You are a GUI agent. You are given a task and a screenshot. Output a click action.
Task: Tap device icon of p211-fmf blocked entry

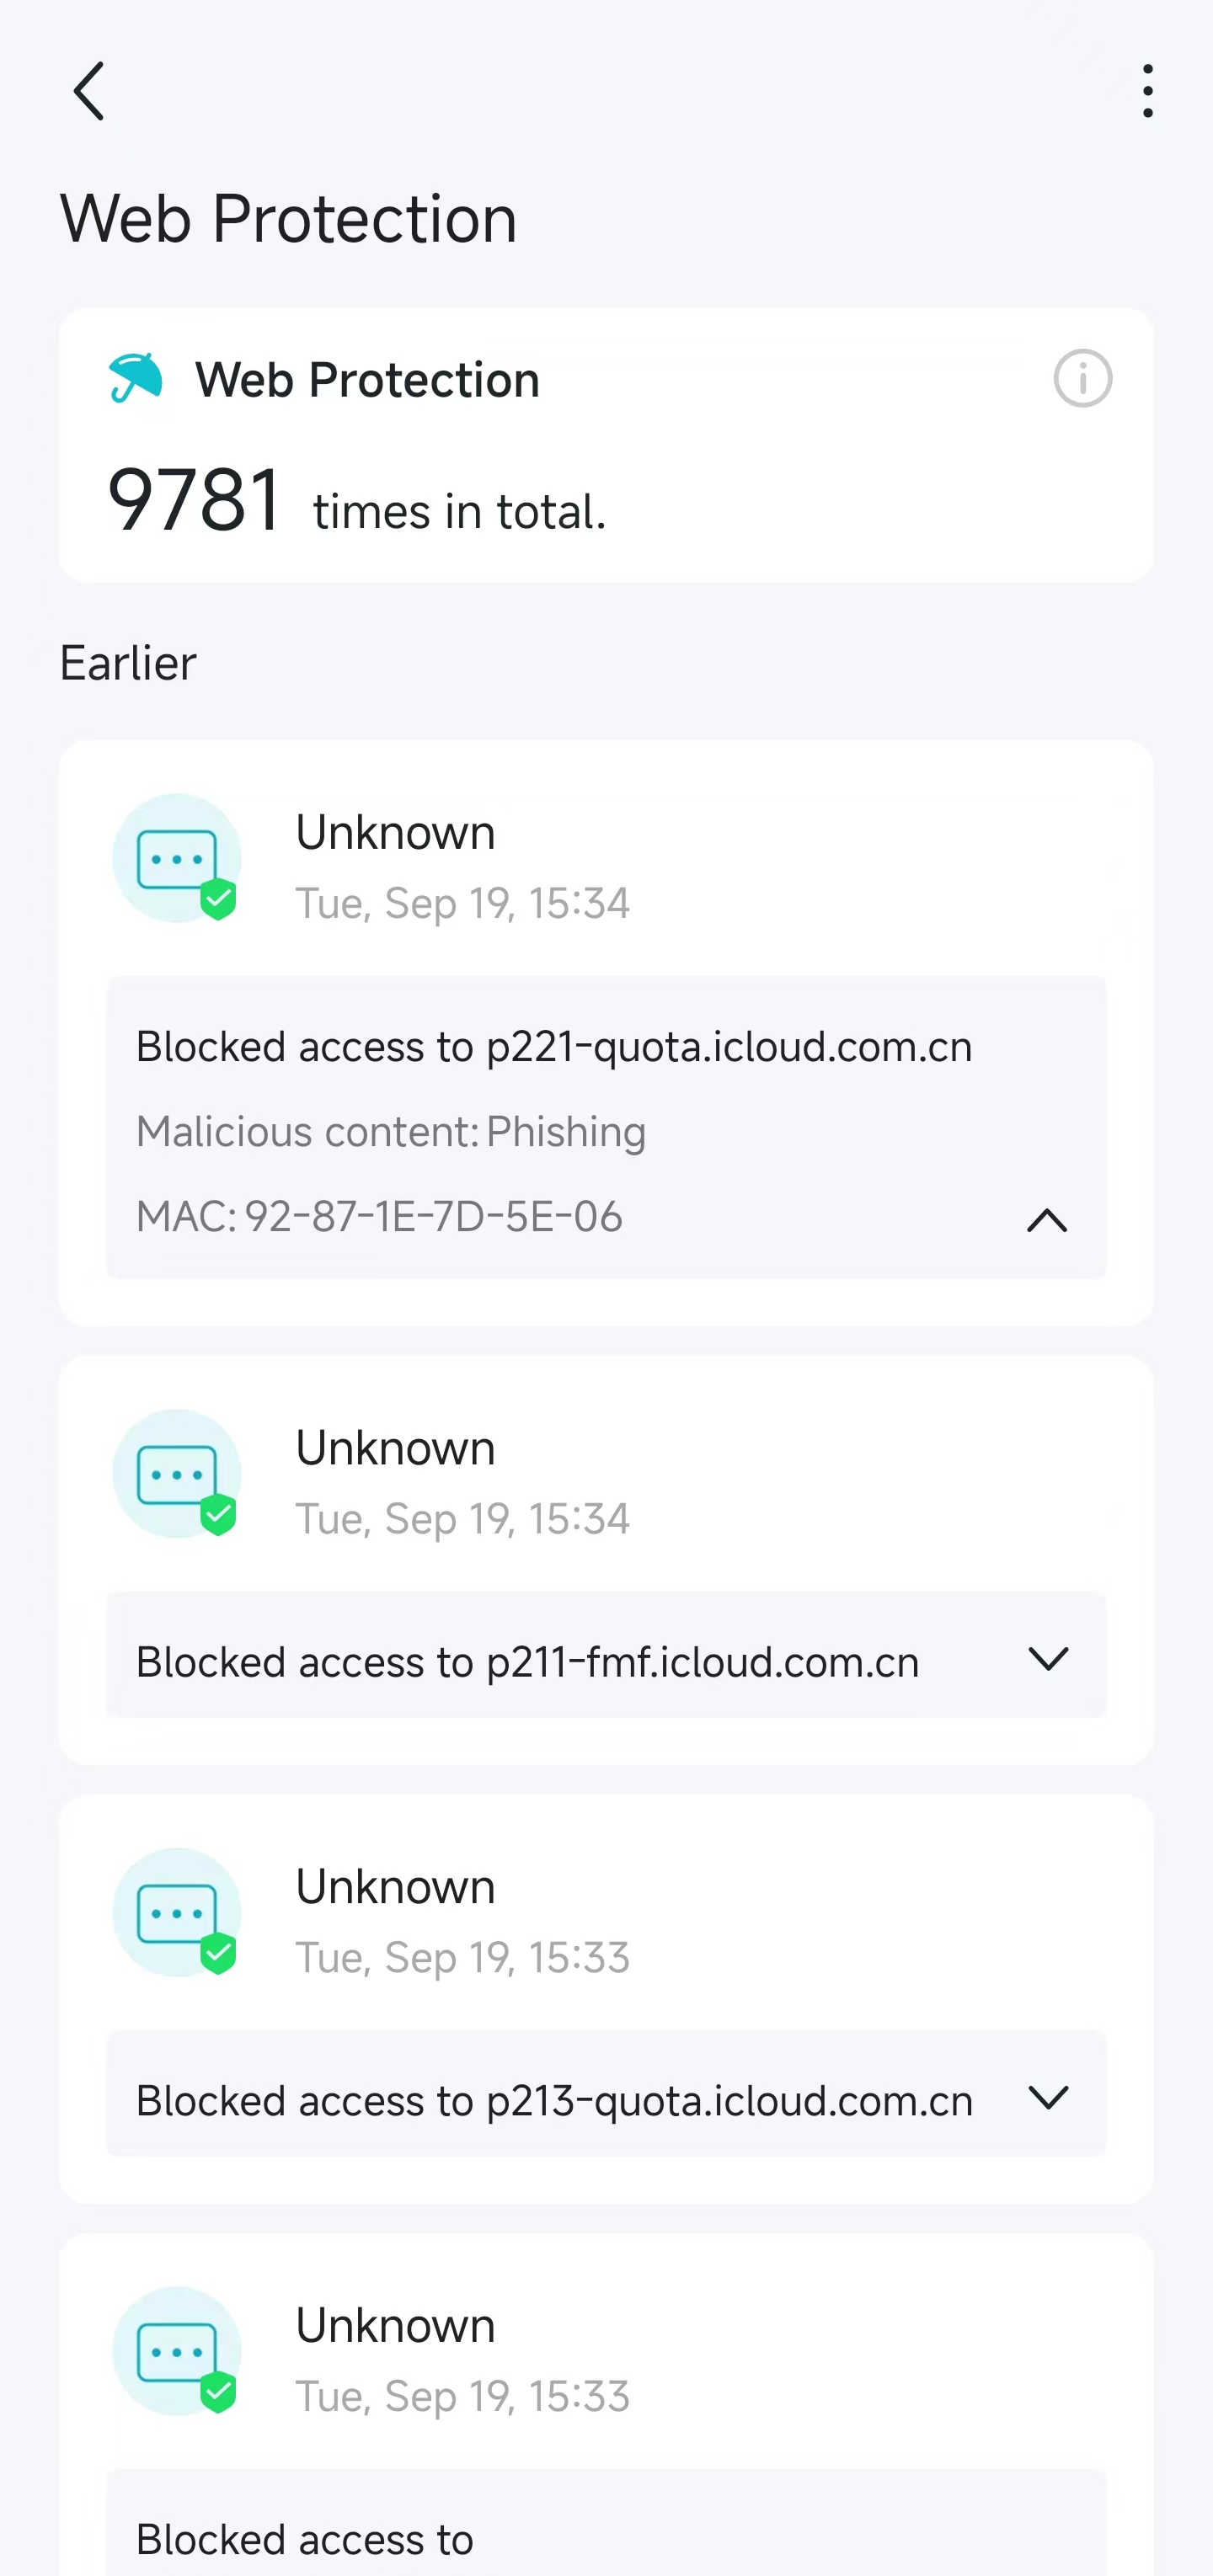(x=177, y=1474)
